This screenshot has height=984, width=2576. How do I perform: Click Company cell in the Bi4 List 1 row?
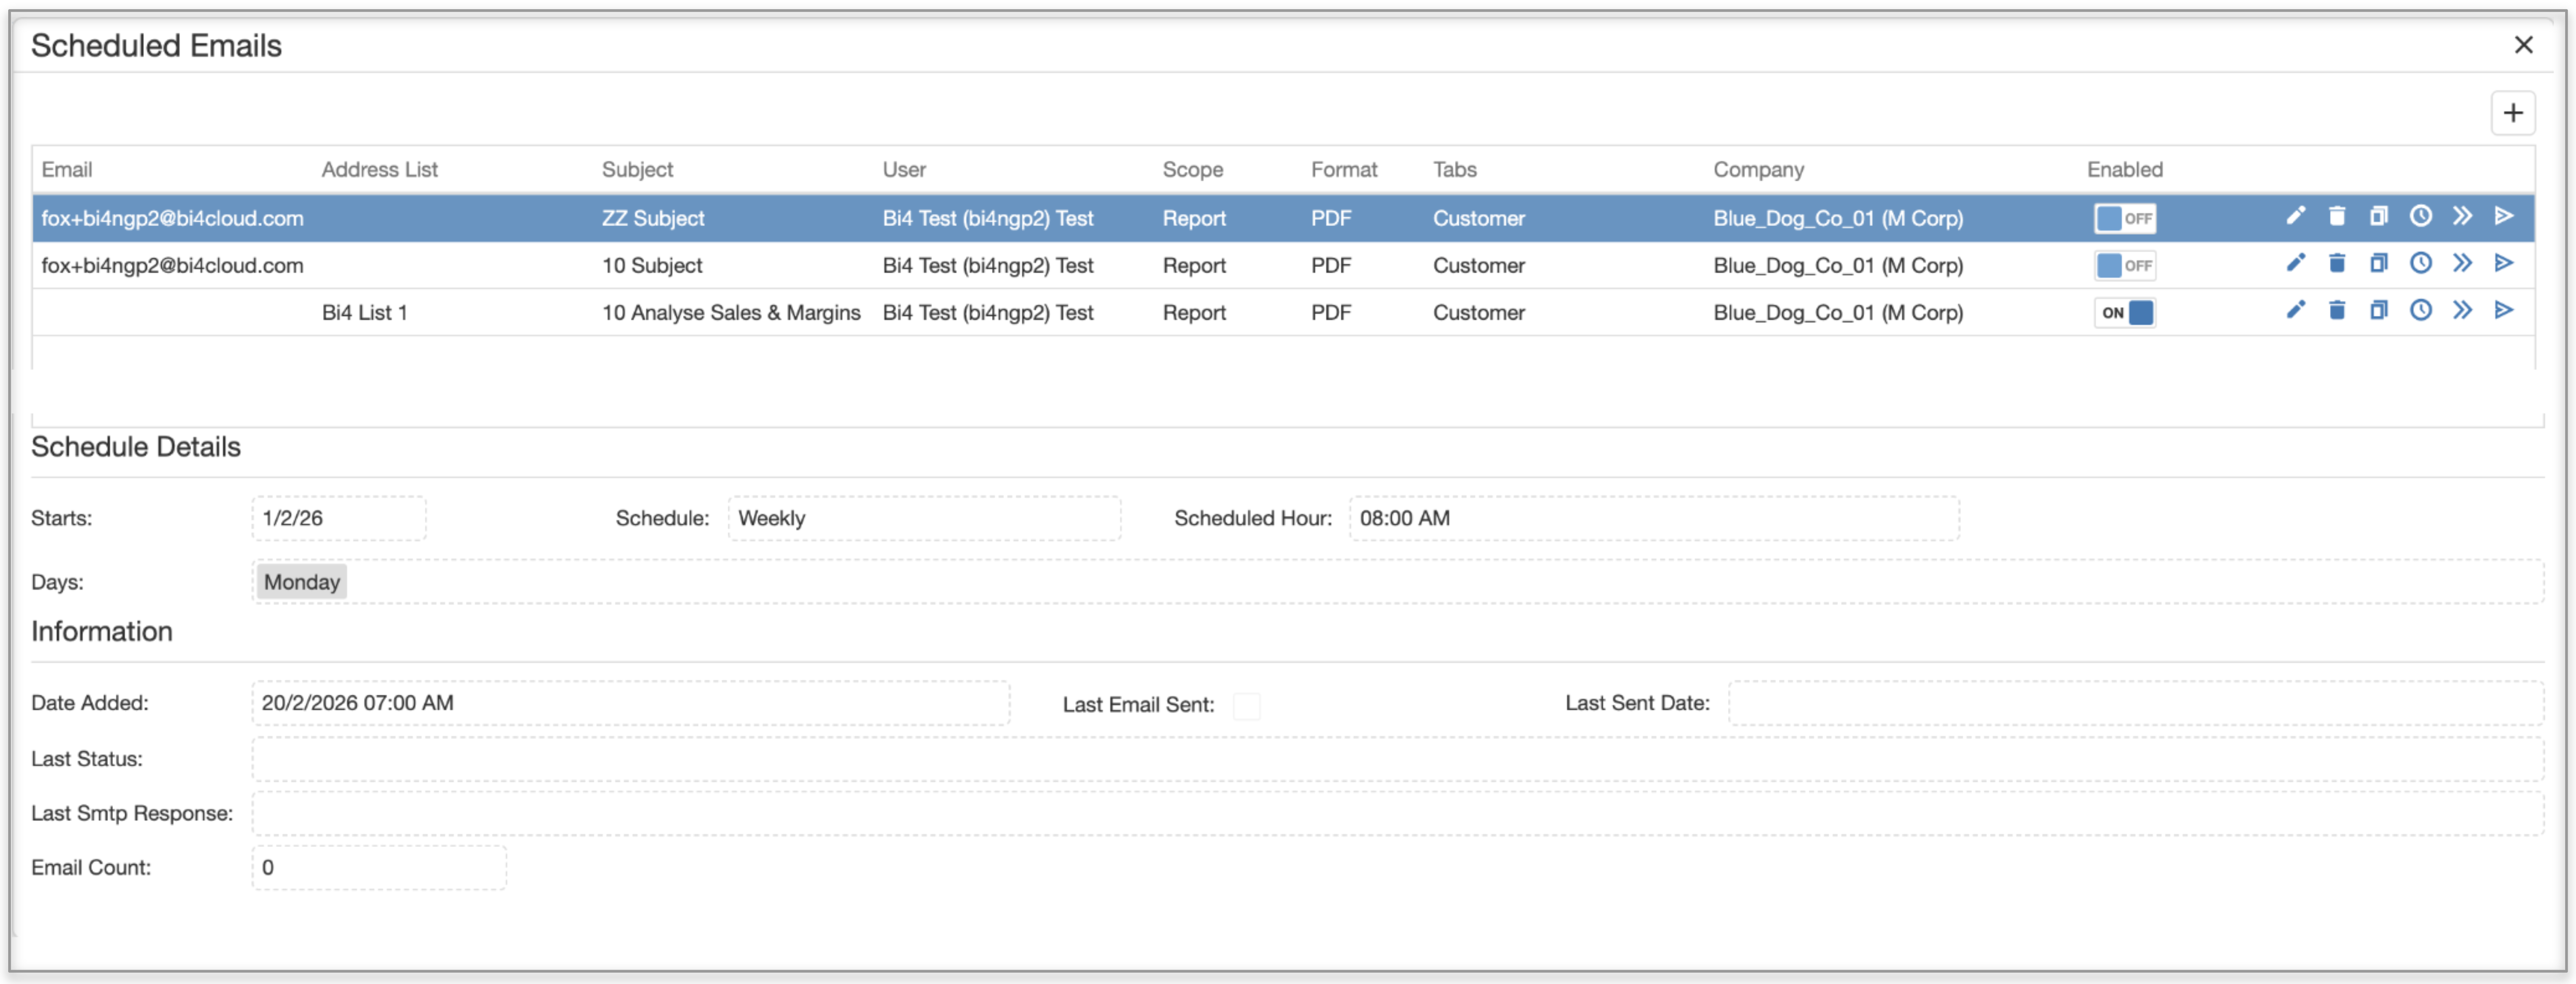tap(1838, 312)
